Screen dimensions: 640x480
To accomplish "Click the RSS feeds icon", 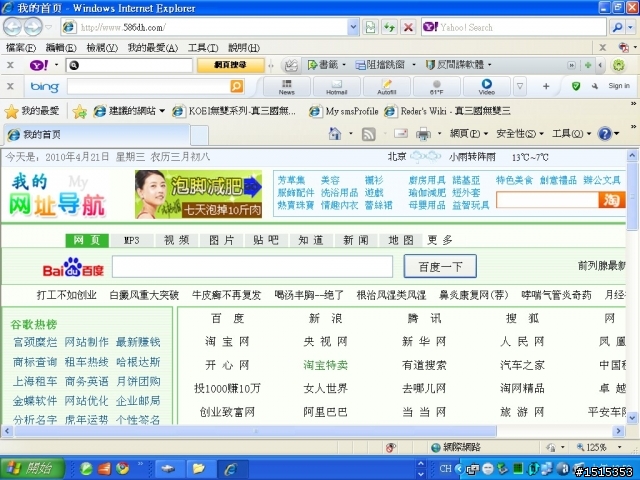I will (x=369, y=134).
